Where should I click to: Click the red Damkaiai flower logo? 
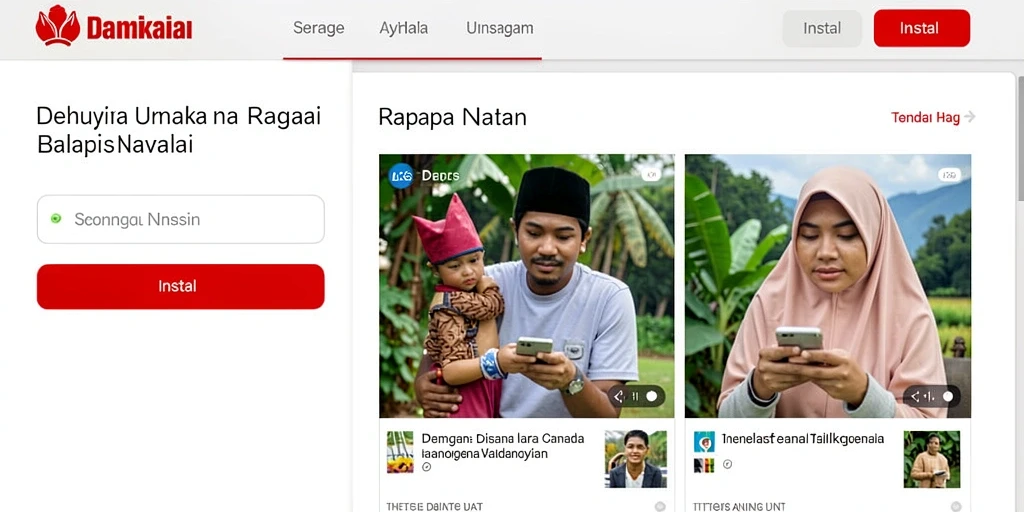coord(57,26)
